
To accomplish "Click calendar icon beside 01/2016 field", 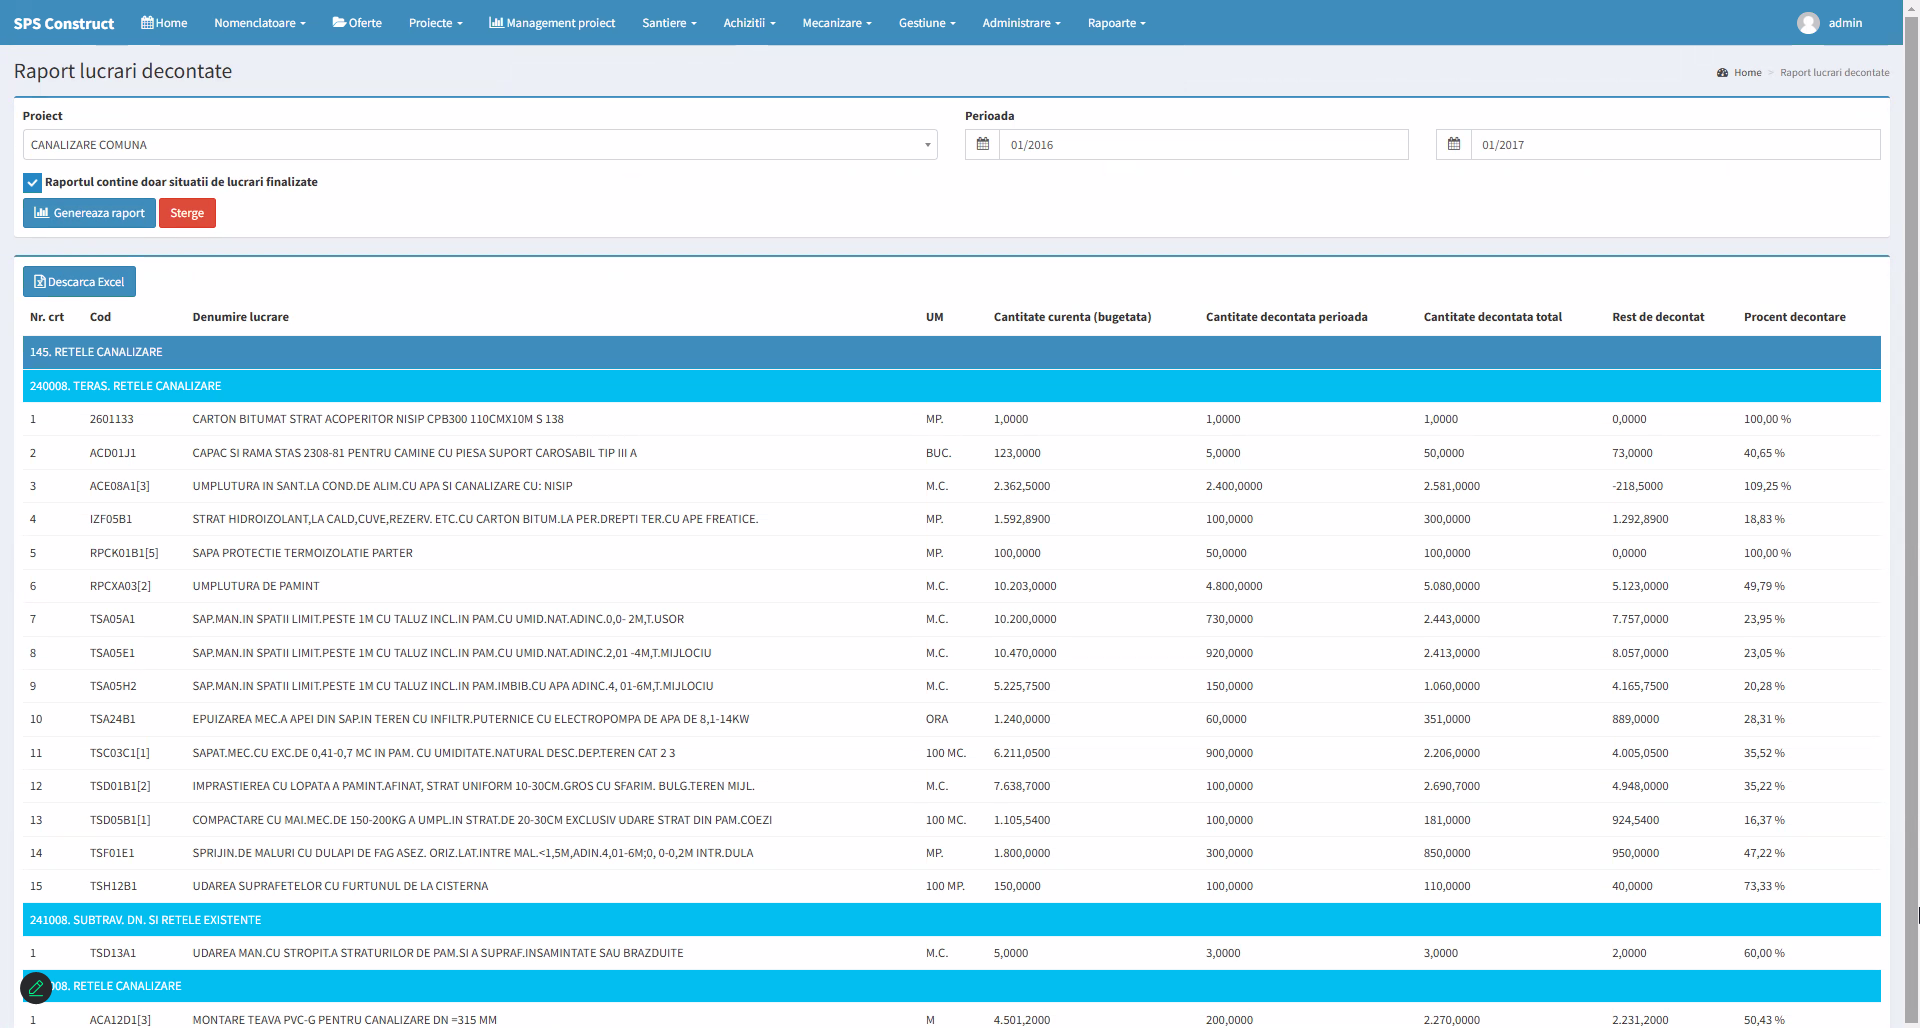I will 983,145.
